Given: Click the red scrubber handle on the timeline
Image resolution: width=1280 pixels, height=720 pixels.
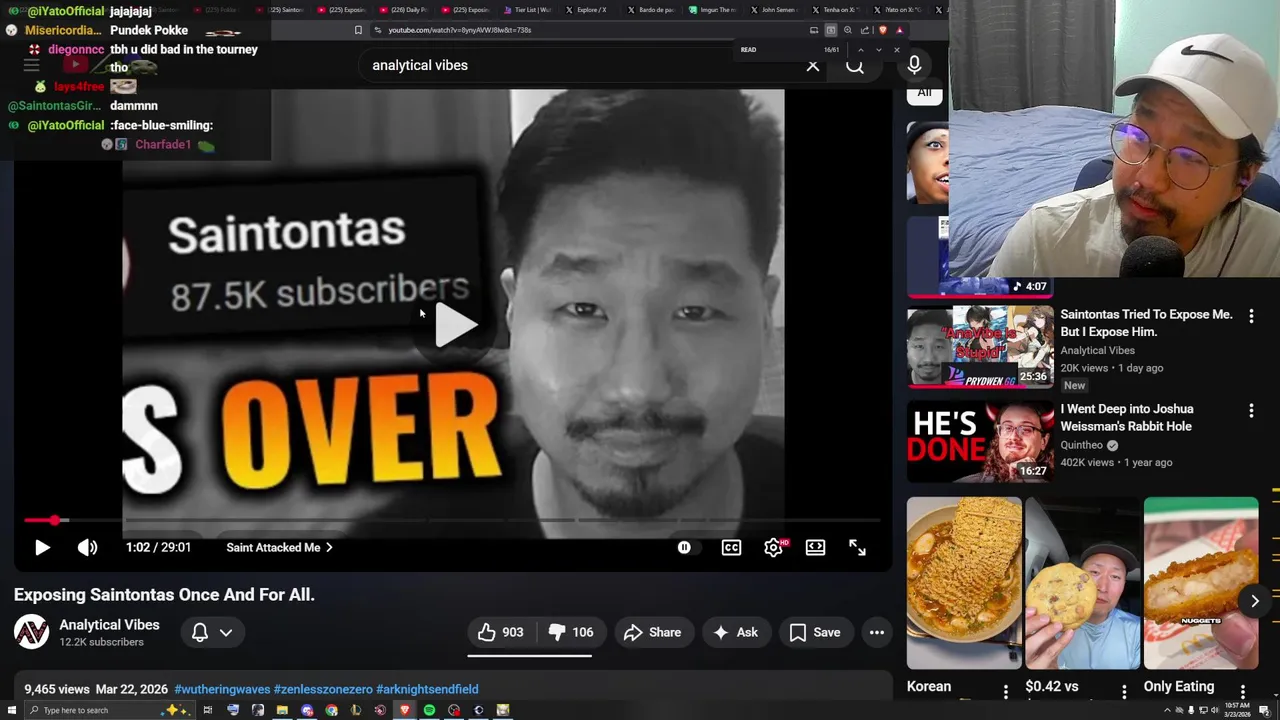Looking at the screenshot, I should (55, 520).
